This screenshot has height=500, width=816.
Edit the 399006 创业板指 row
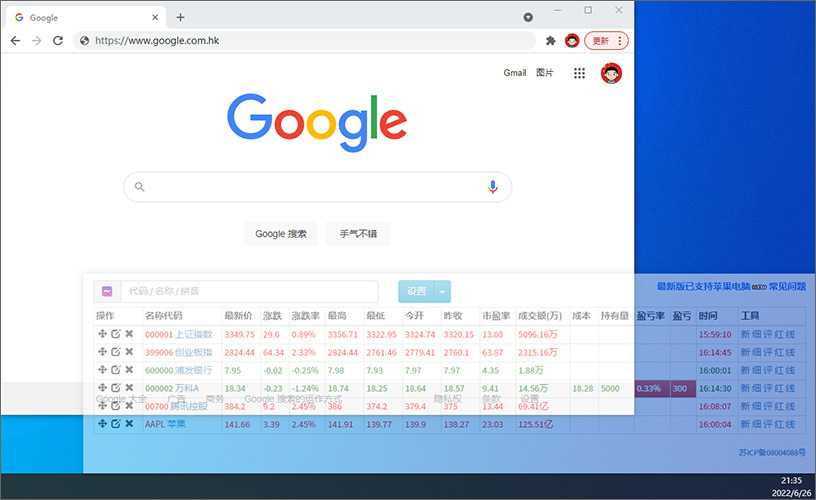116,352
